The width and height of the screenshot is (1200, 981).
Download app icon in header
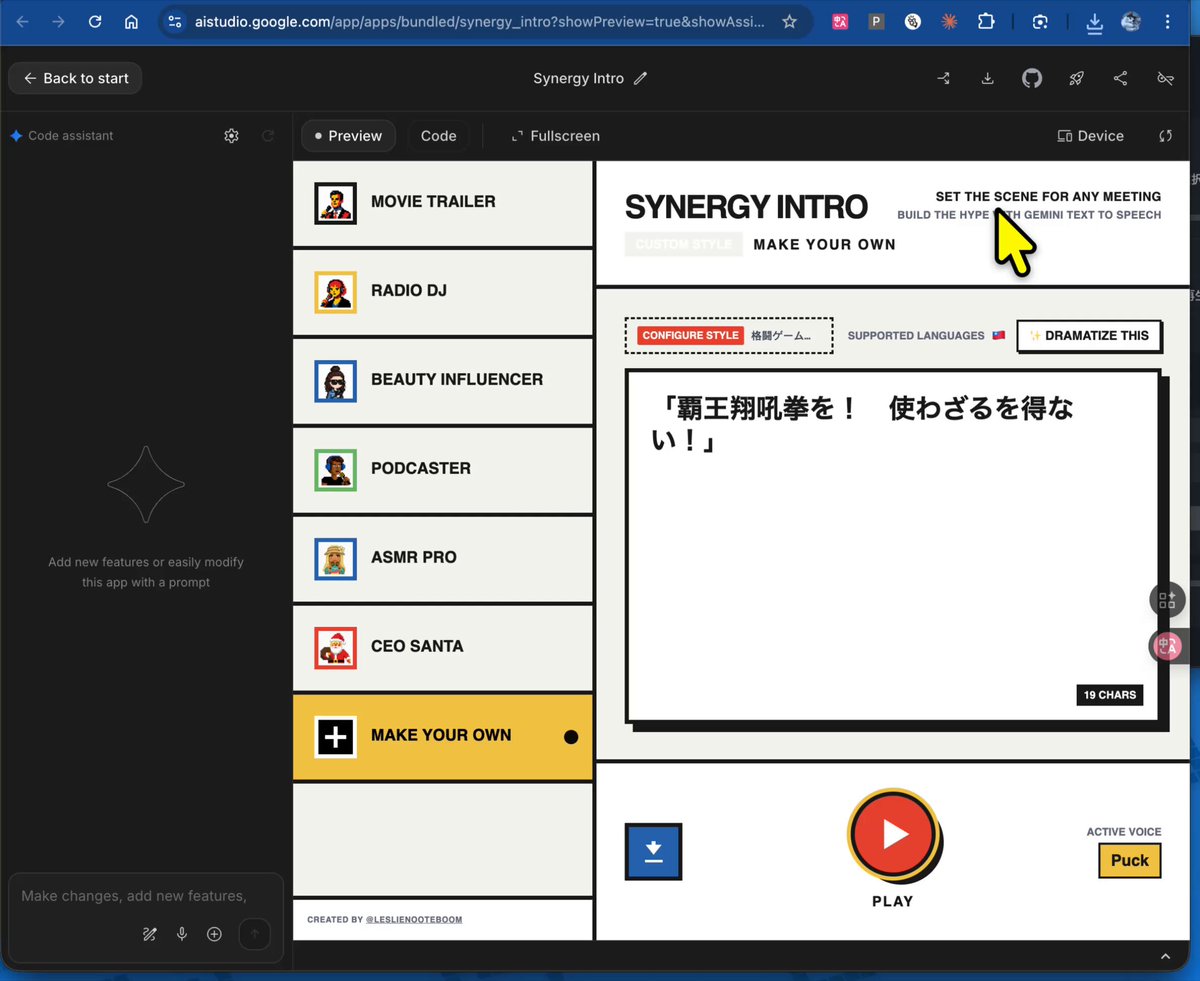pos(987,78)
